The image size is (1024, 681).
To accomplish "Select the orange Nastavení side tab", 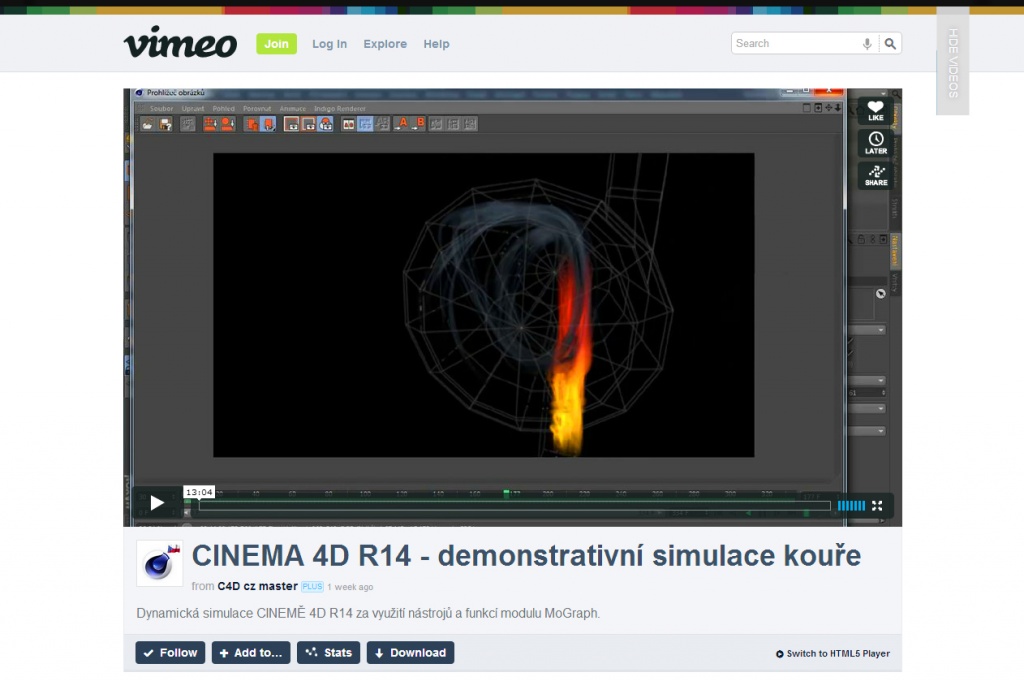I will (895, 251).
